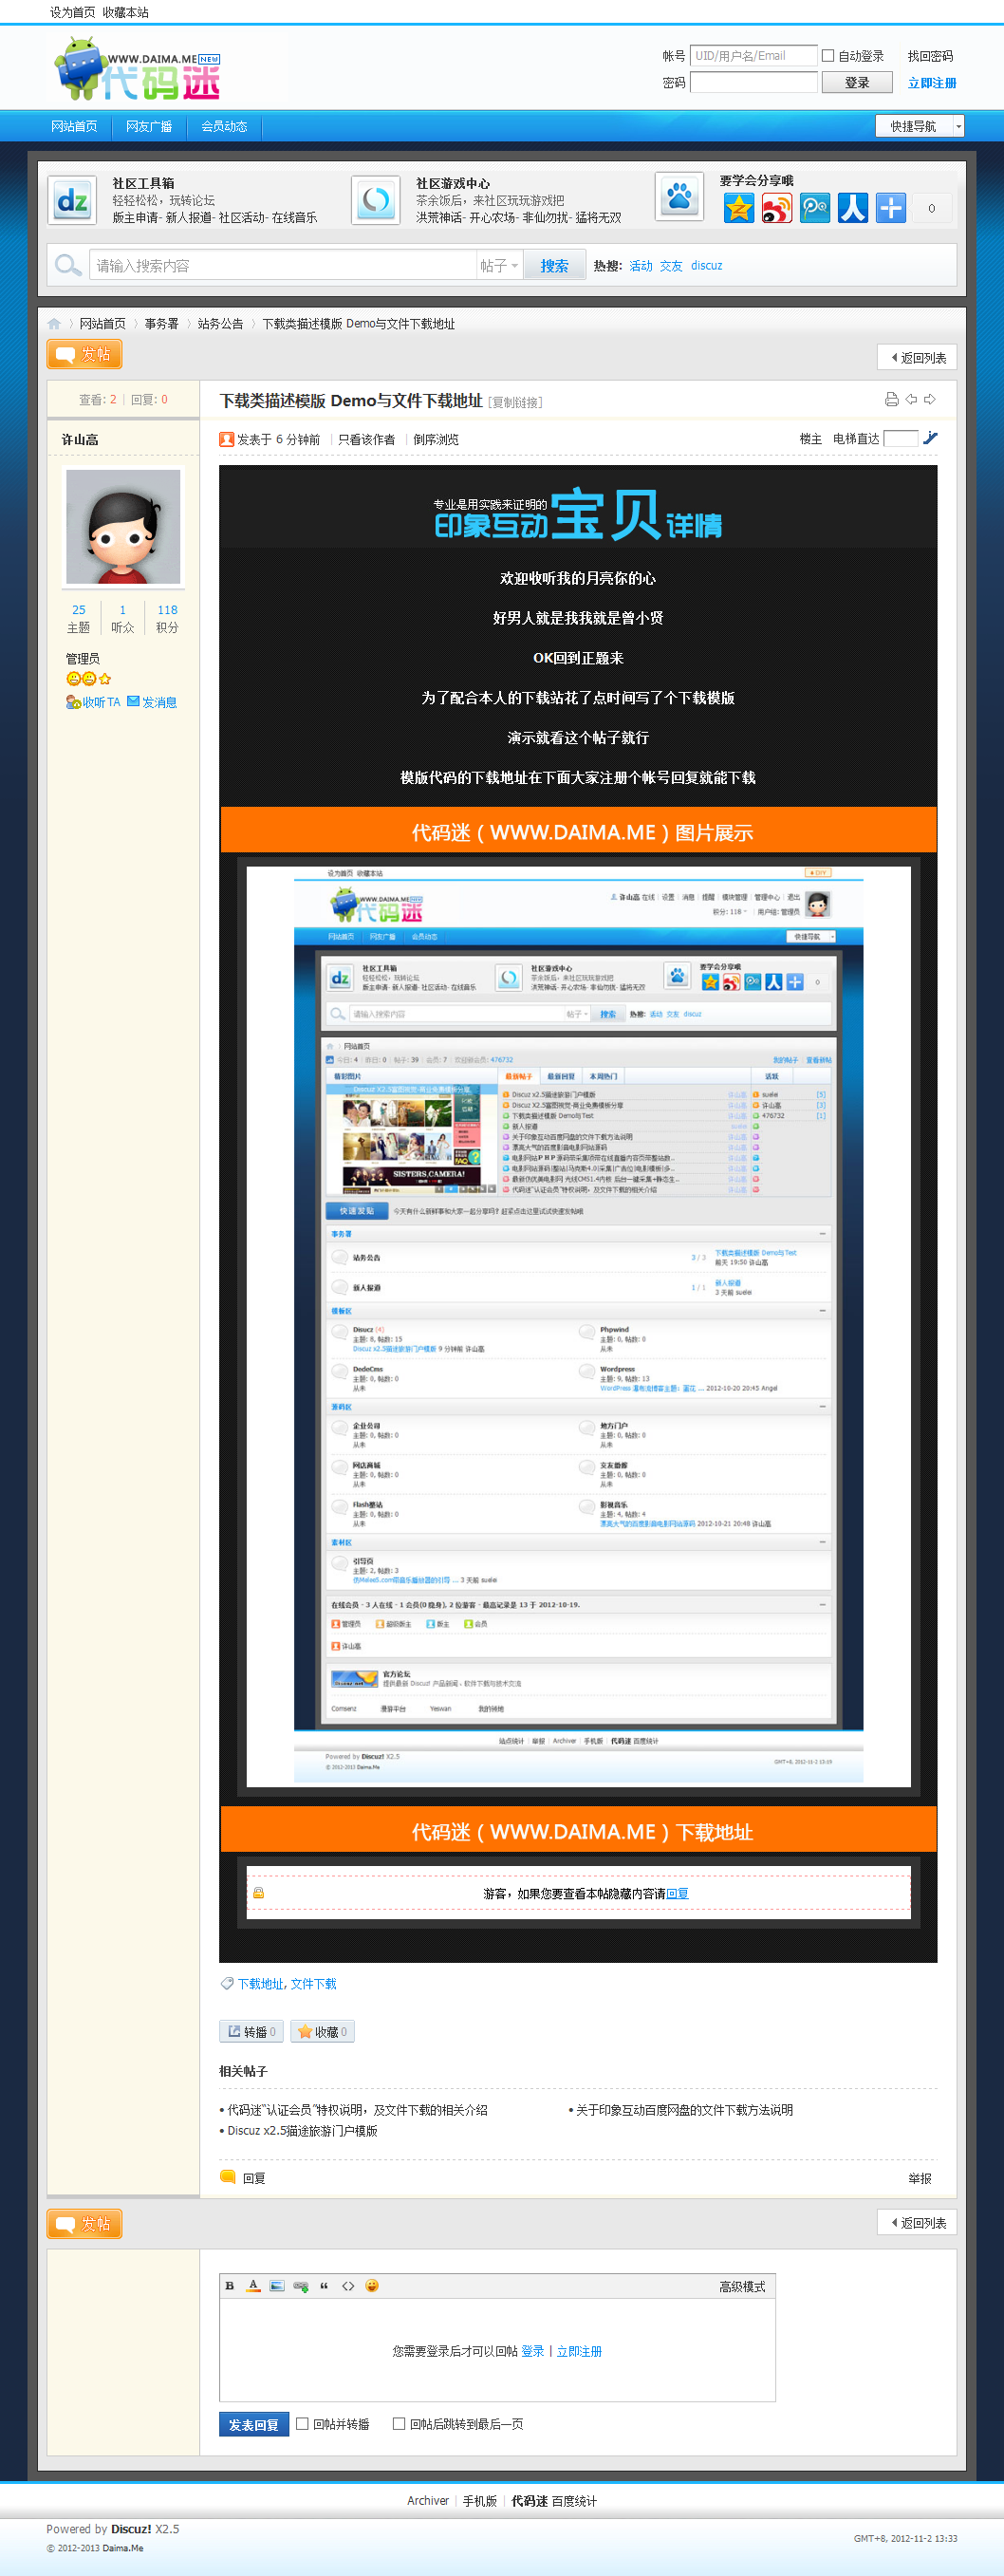The image size is (1004, 2576).
Task: Click the top 返回列表 button
Action: tap(917, 357)
